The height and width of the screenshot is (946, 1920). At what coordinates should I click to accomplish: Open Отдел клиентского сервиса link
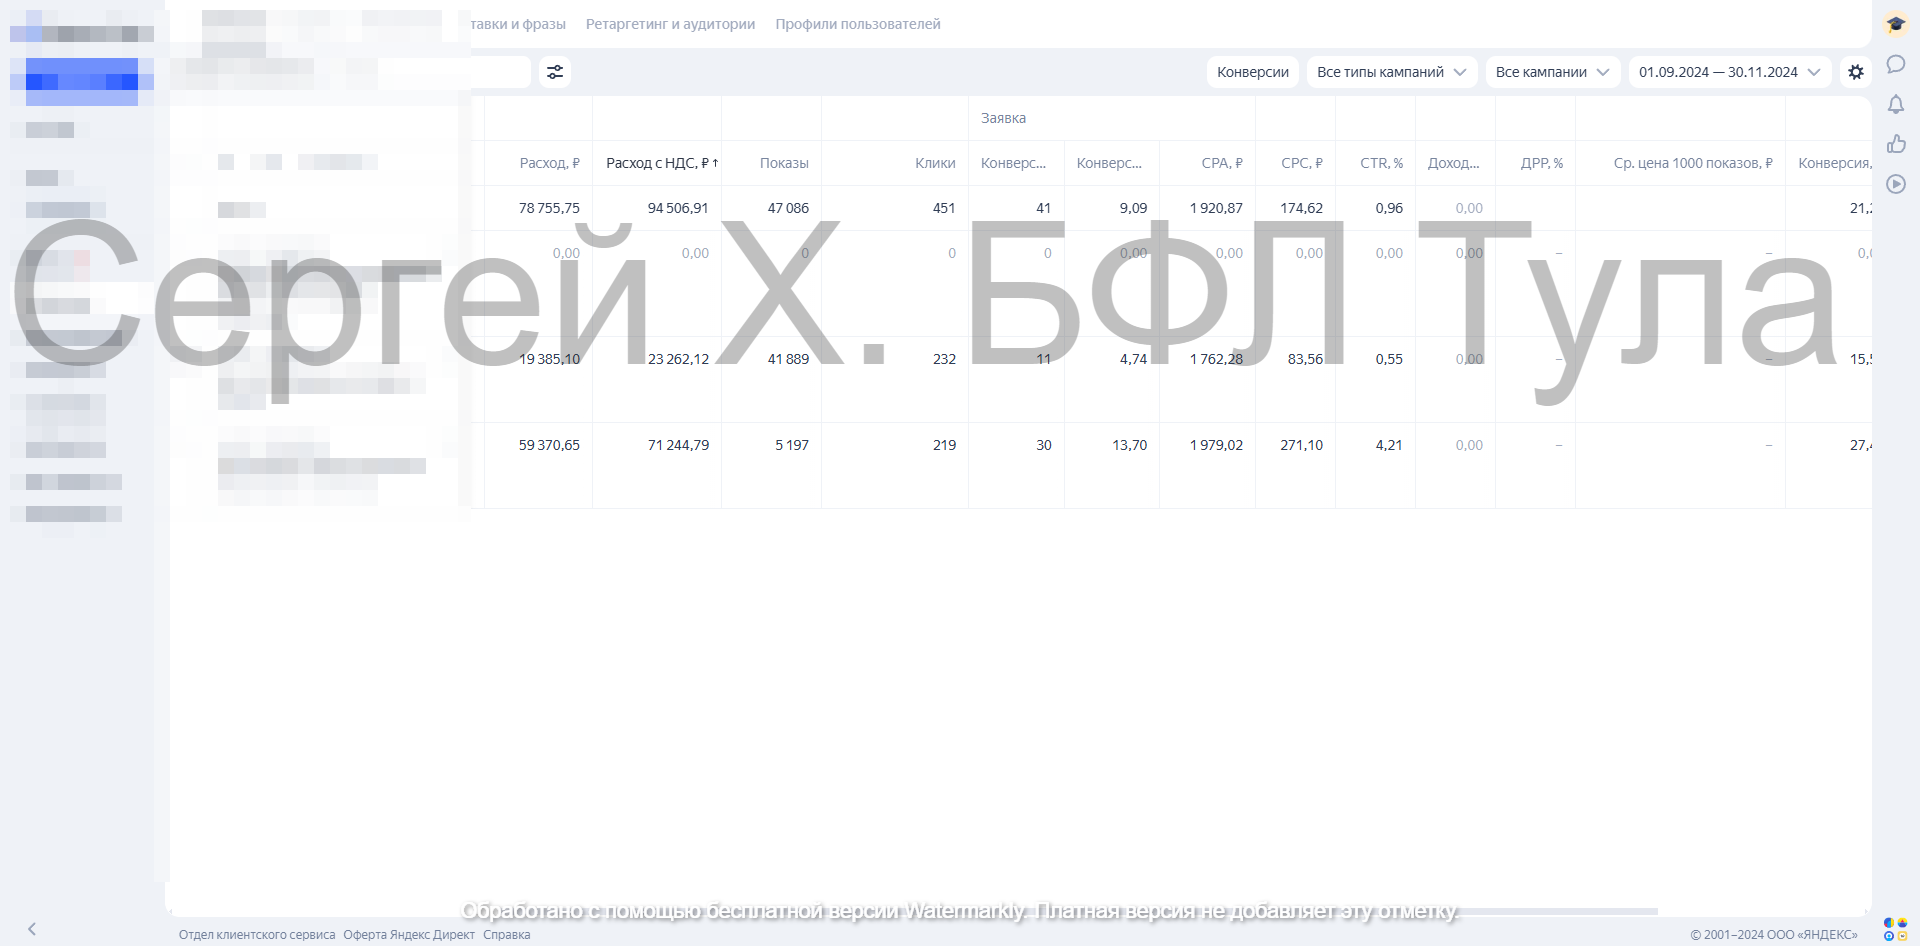(257, 935)
